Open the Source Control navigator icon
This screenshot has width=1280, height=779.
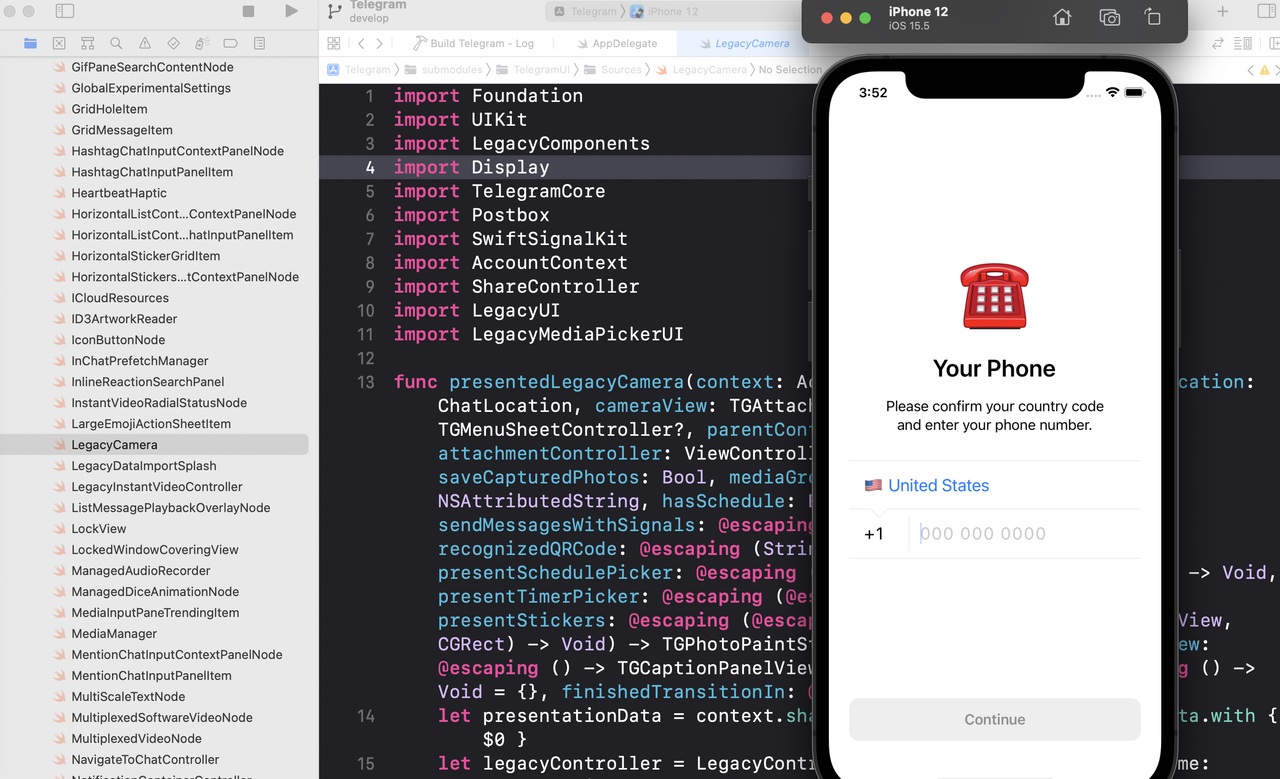pyautogui.click(x=59, y=43)
